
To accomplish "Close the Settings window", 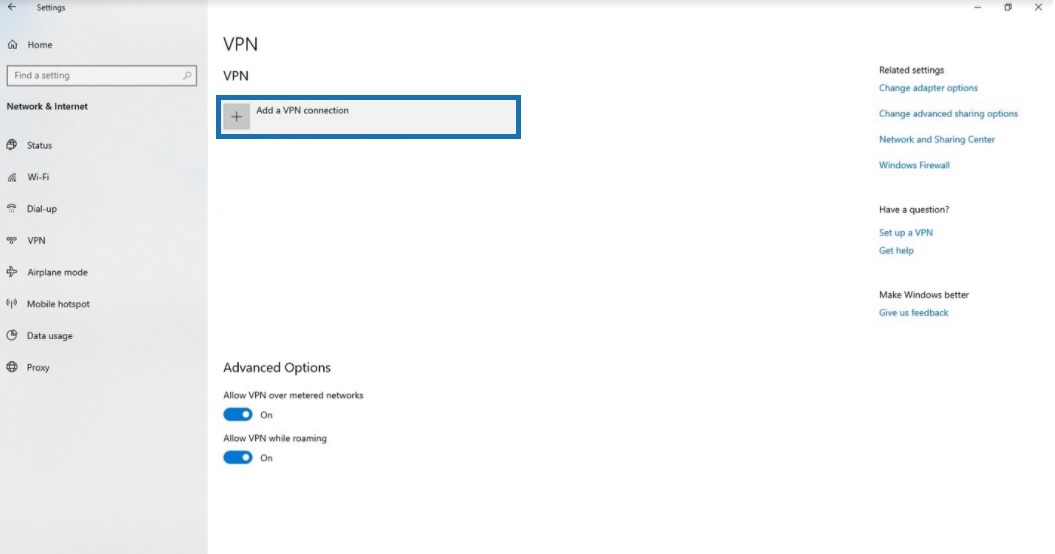I will pos(1038,7).
